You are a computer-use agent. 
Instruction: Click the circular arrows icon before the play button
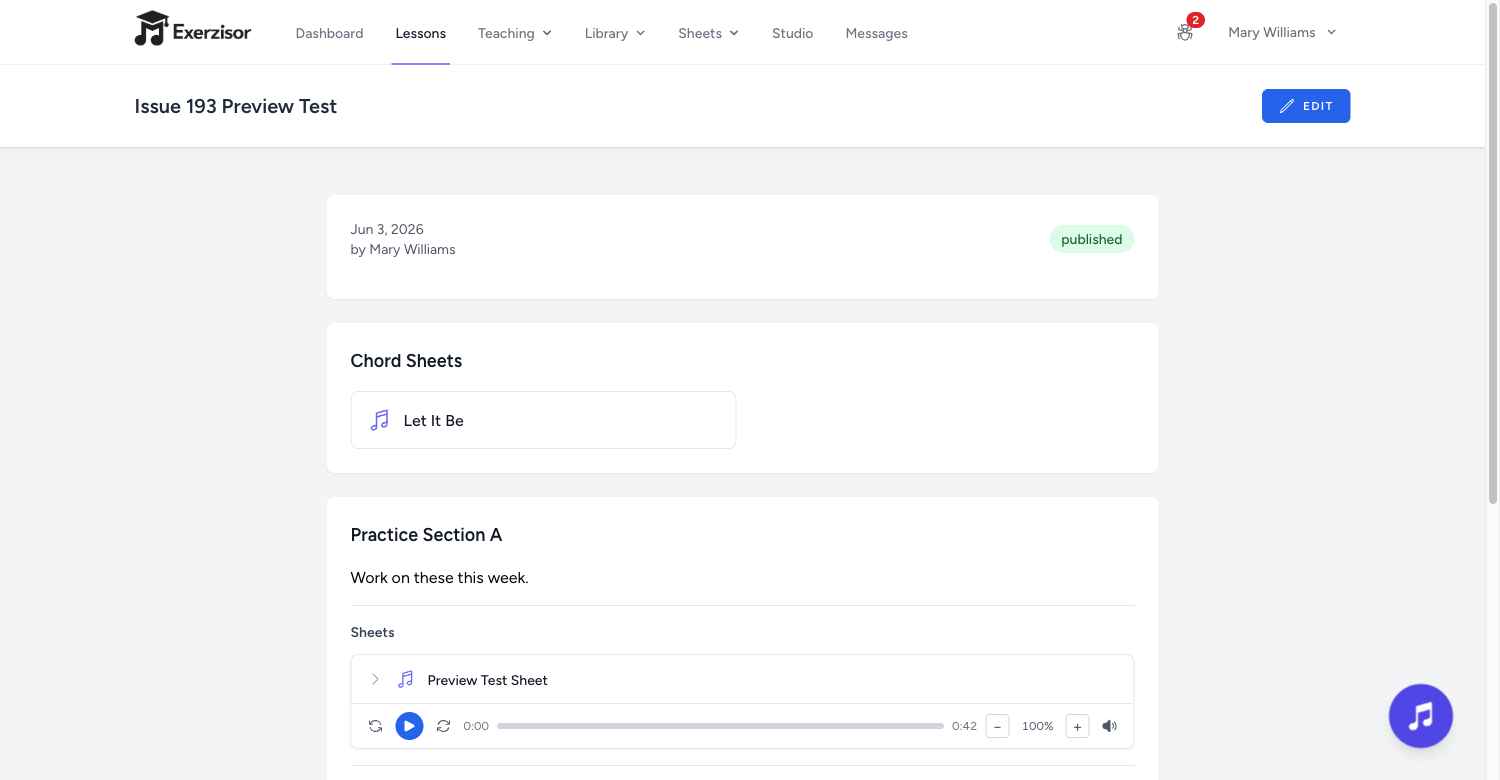[x=375, y=726]
